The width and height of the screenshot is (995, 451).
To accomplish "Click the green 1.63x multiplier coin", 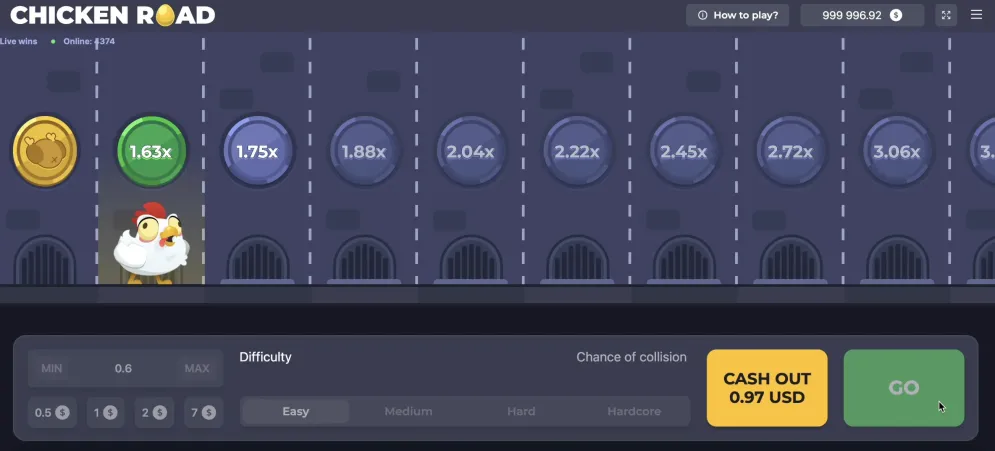I will tap(151, 151).
